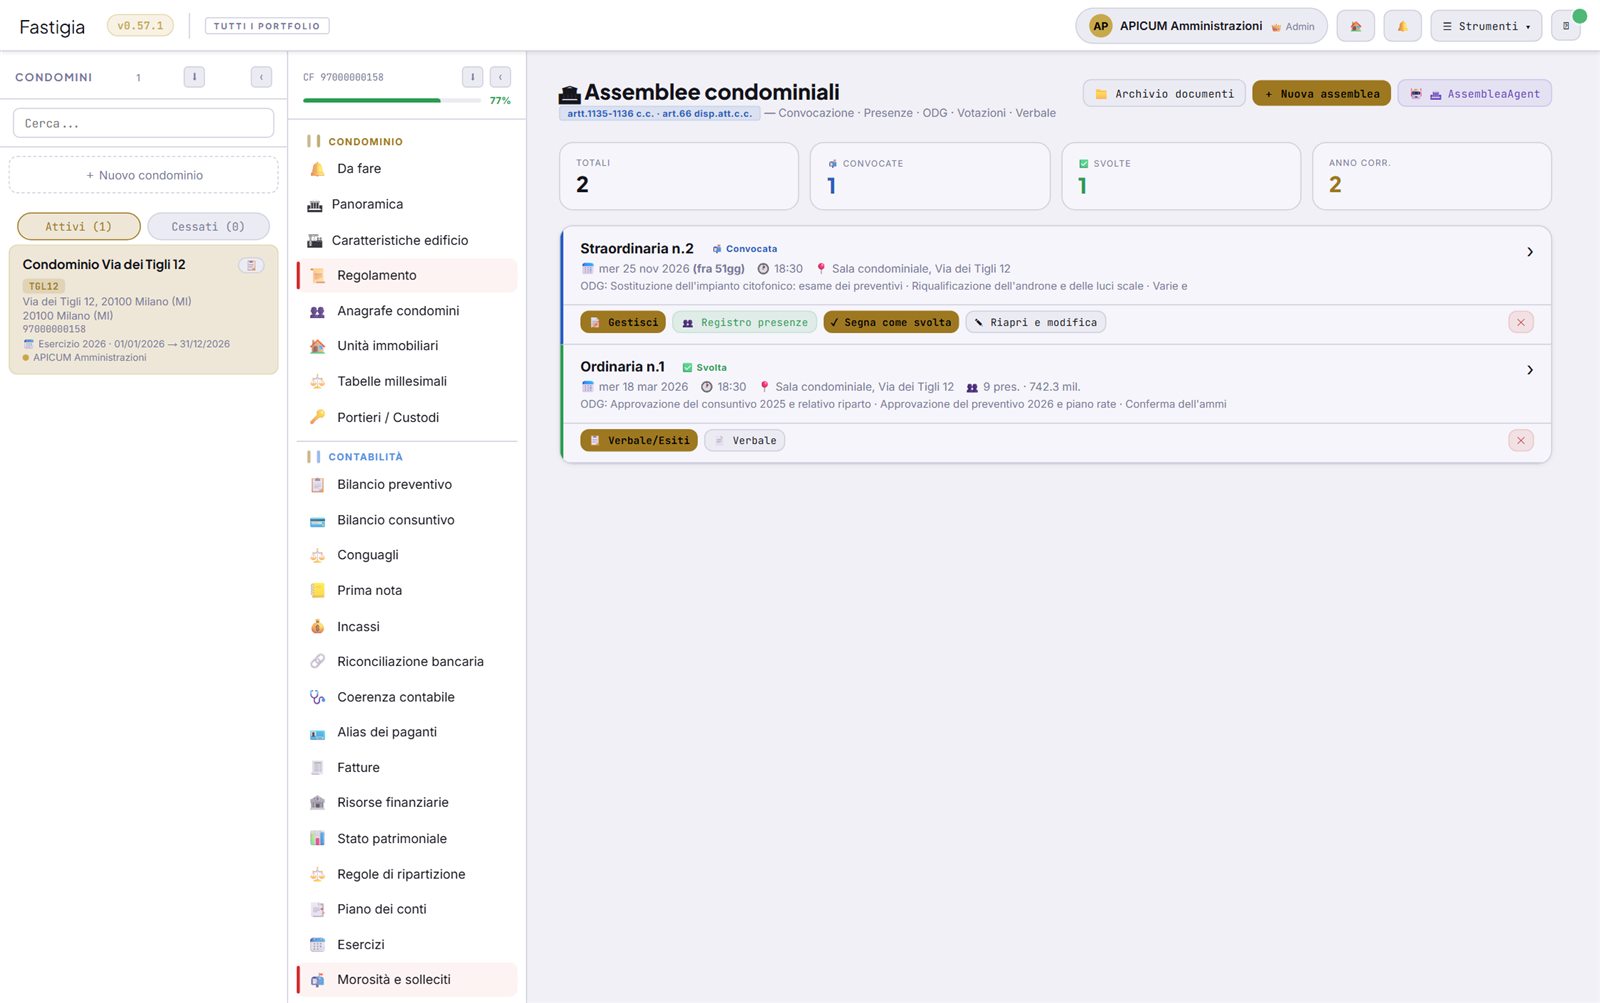Viewport: 1600px width, 1003px height.
Task: Expand the Ordinaria n.1 assembly chevron
Action: point(1529,370)
